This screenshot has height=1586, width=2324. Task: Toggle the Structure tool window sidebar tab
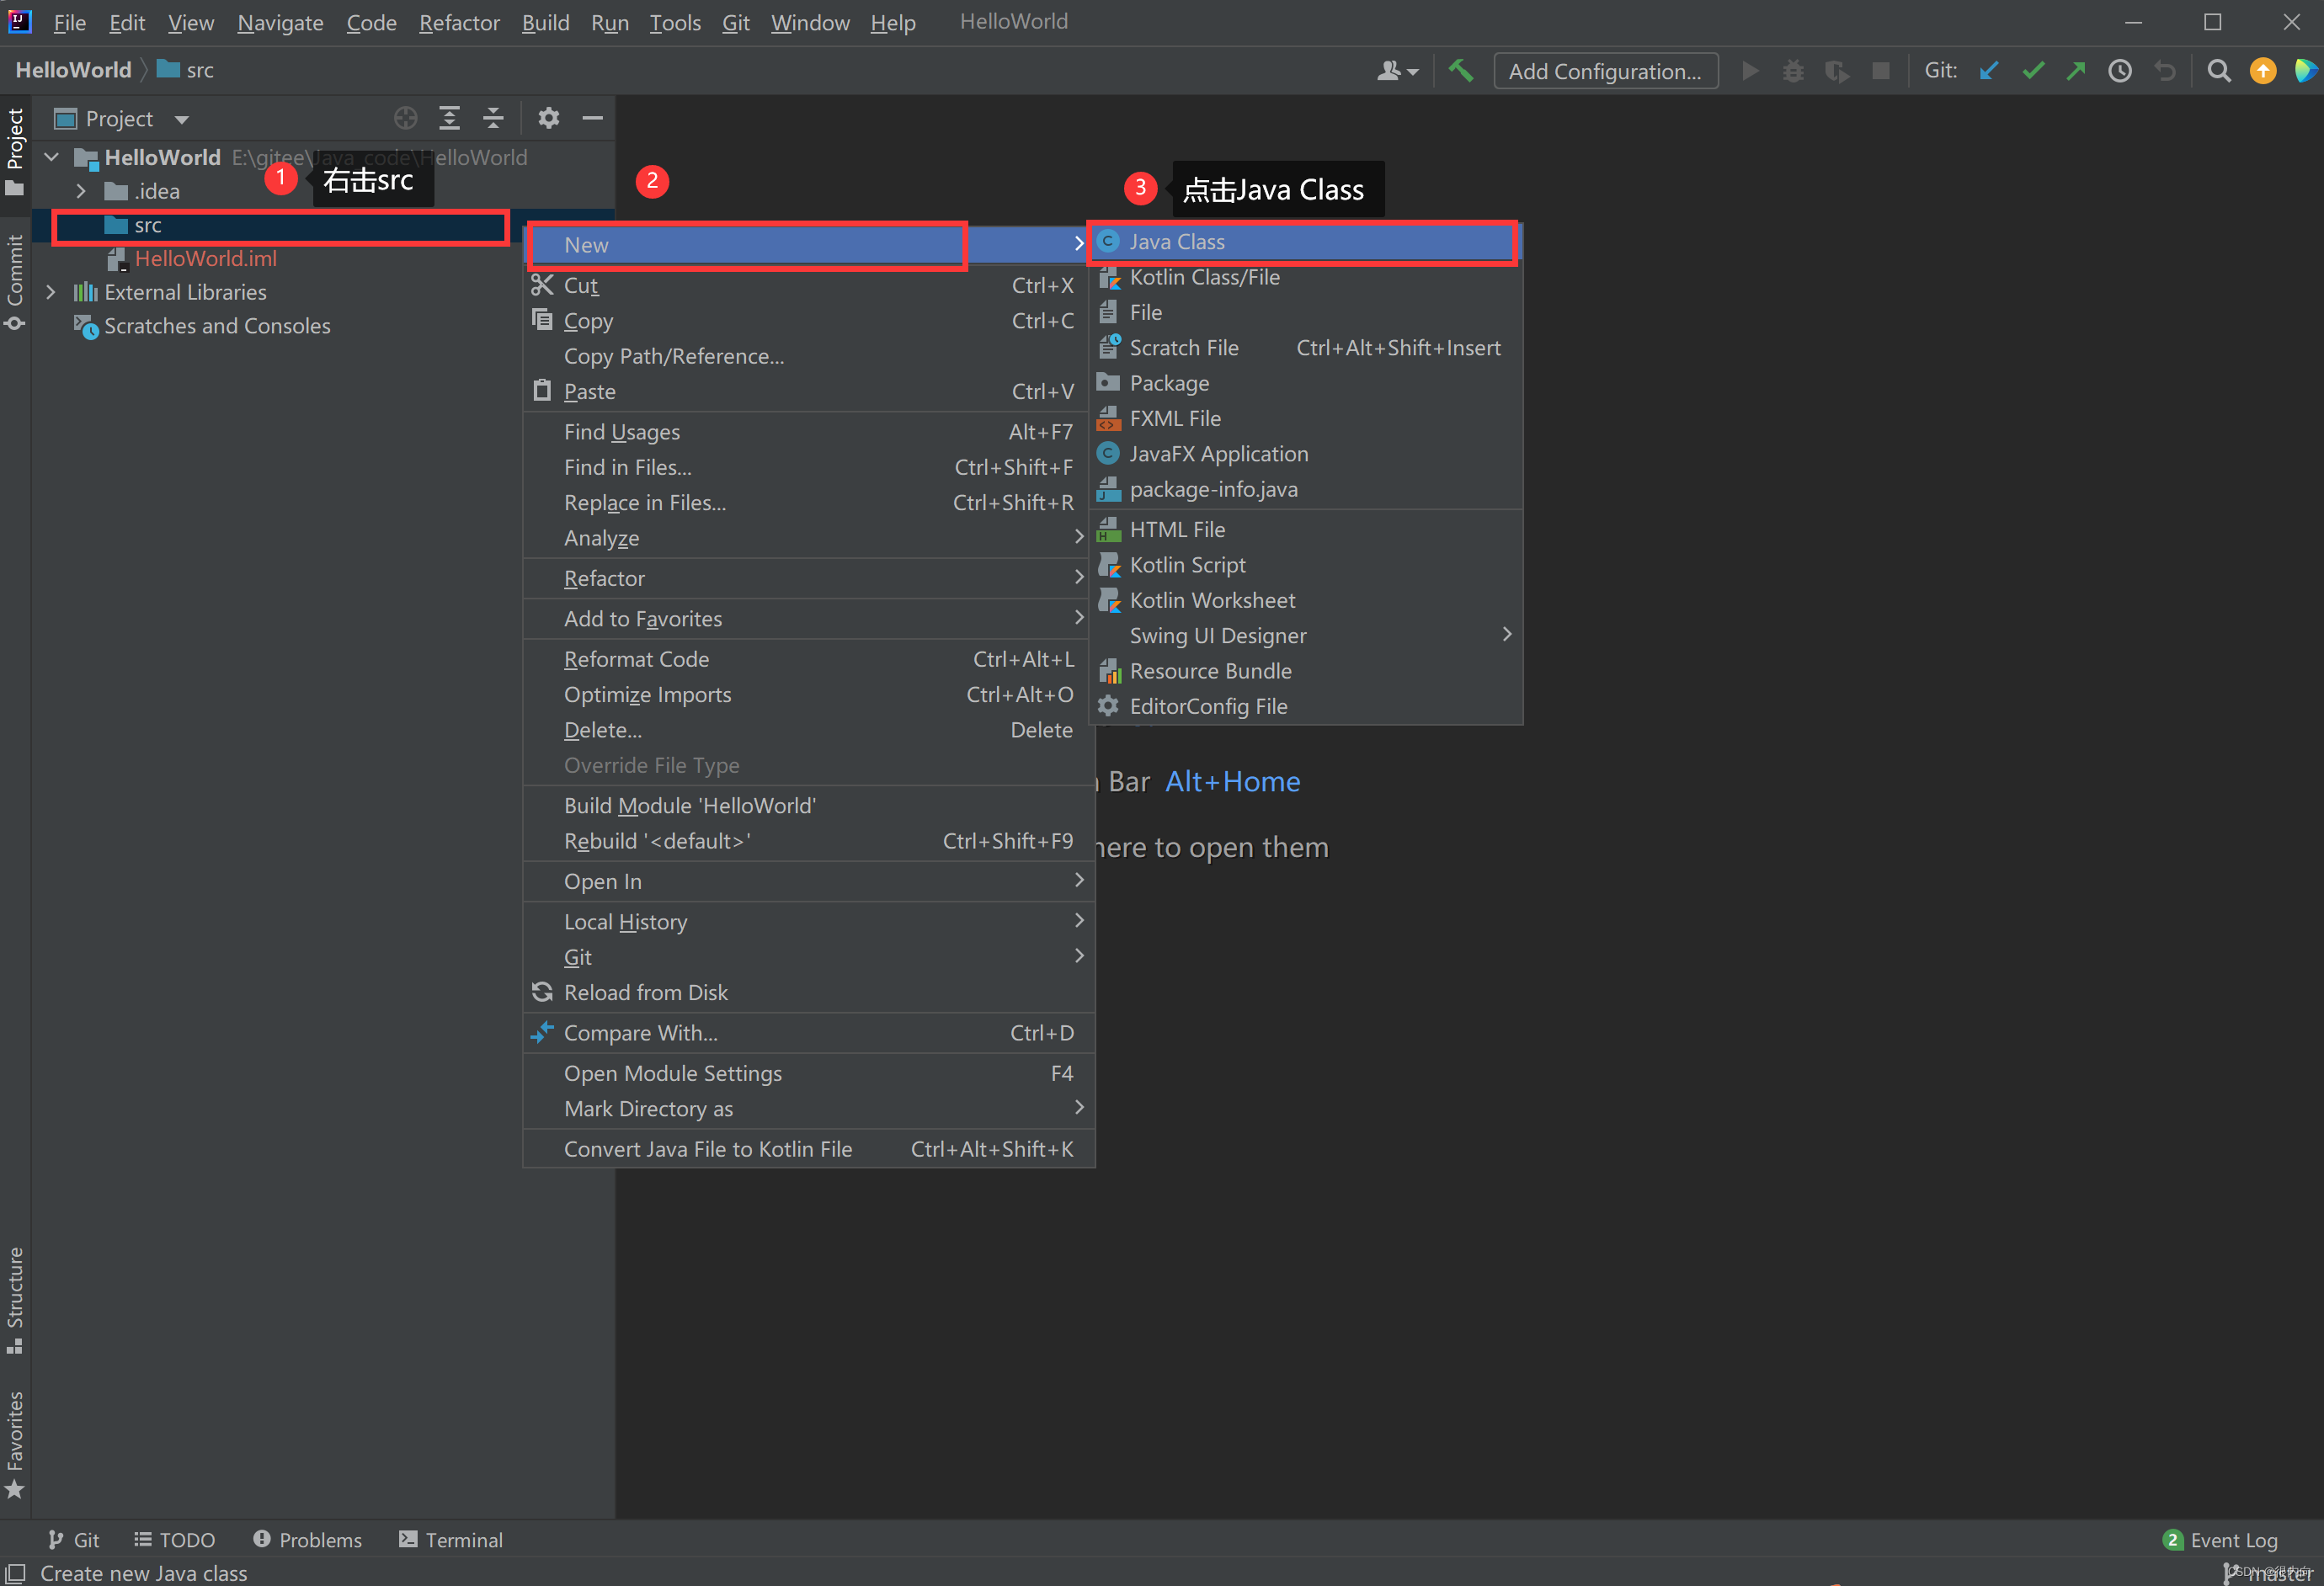(x=15, y=1300)
